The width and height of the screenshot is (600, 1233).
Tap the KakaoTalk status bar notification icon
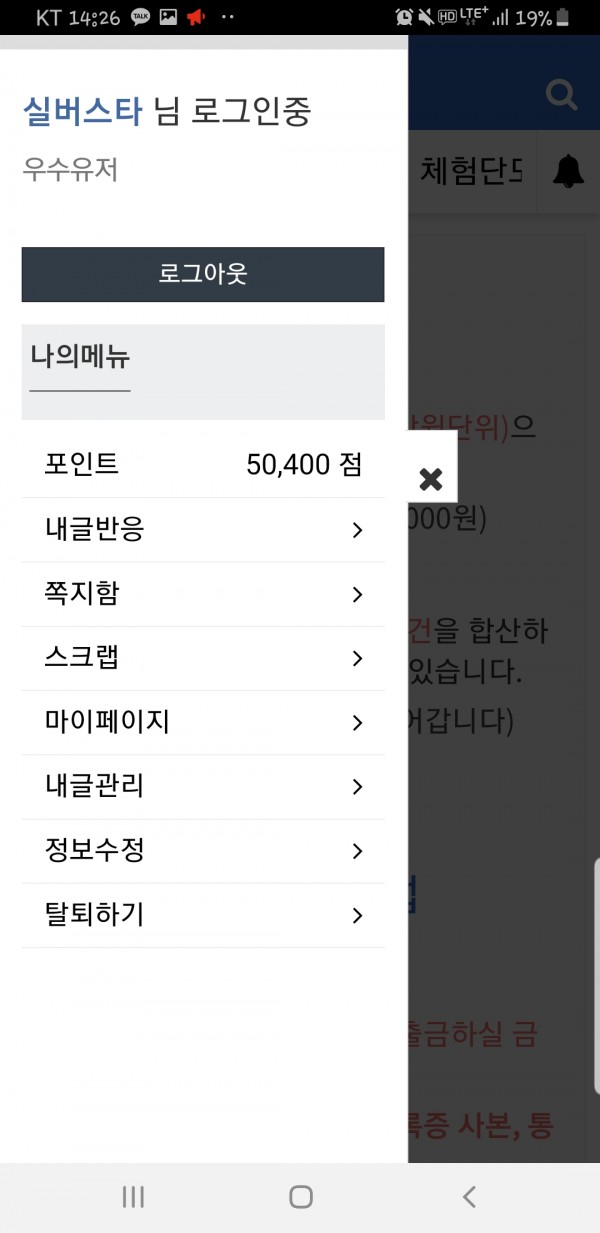pos(141,17)
